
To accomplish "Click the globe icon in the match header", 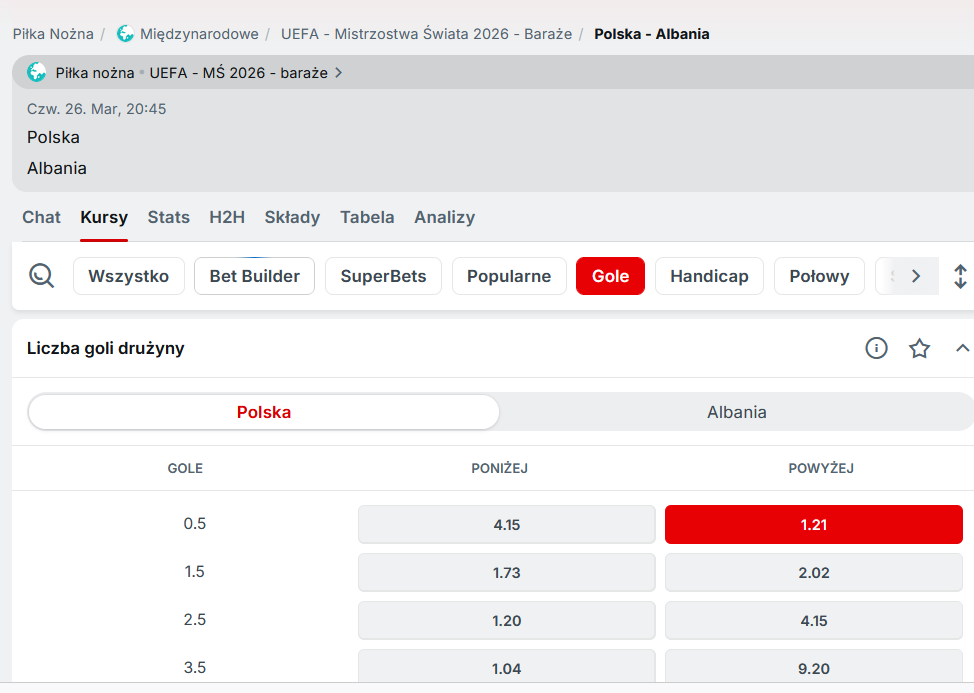I will pyautogui.click(x=37, y=72).
